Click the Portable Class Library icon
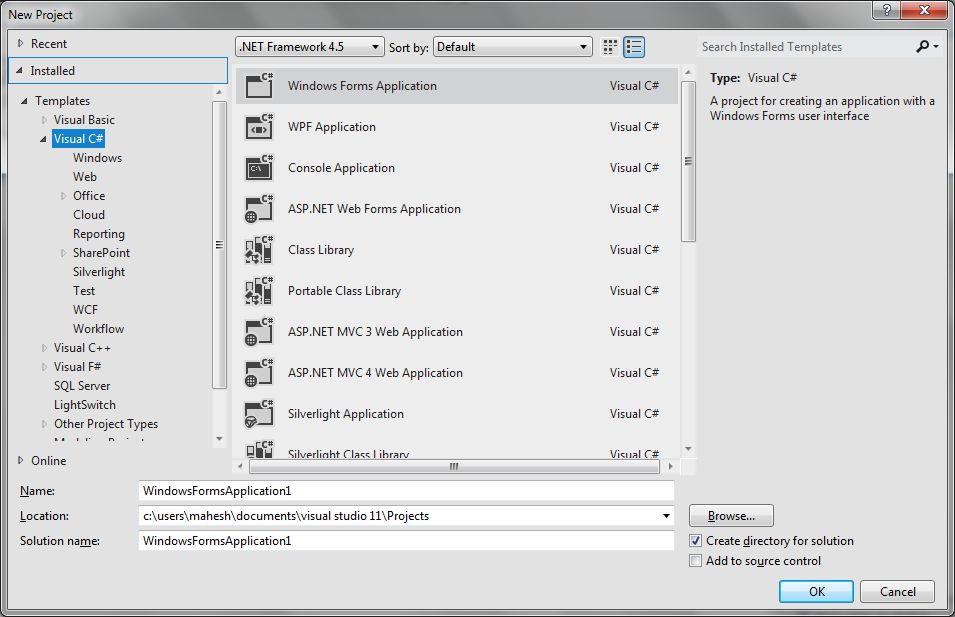Image resolution: width=955 pixels, height=617 pixels. click(x=259, y=291)
